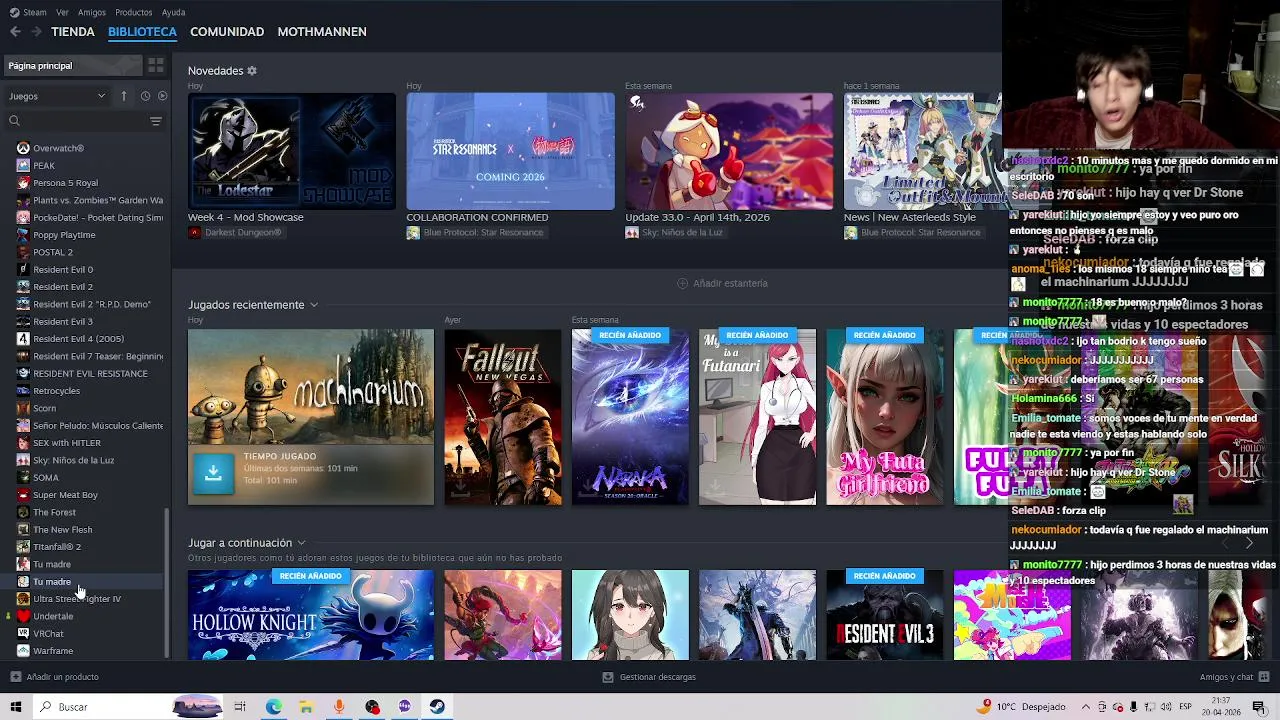Open the Productos menu
This screenshot has width=1280, height=720.
click(134, 12)
